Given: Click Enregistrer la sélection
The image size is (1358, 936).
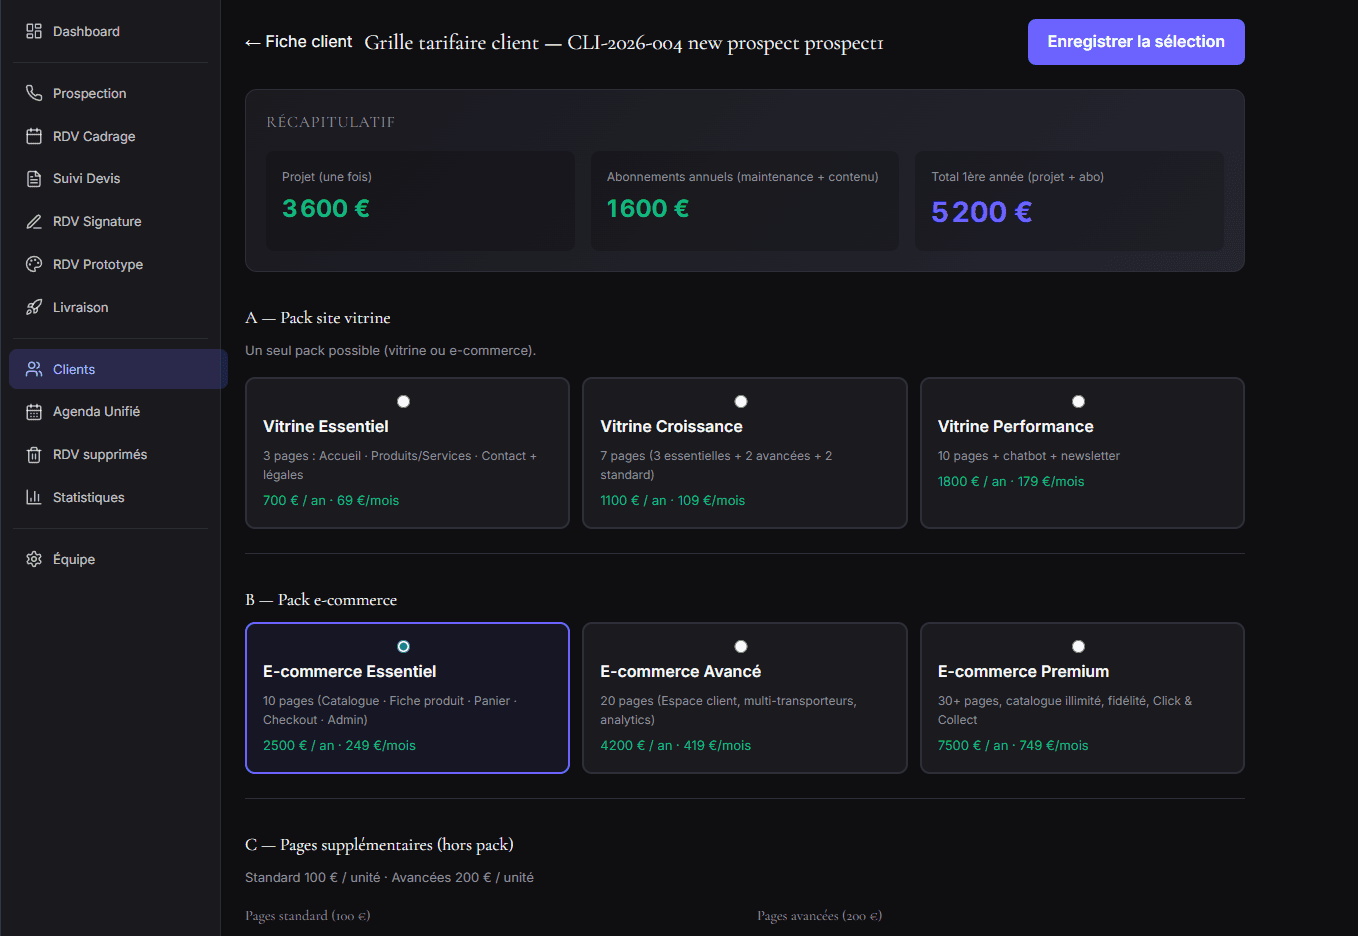Looking at the screenshot, I should (x=1136, y=42).
